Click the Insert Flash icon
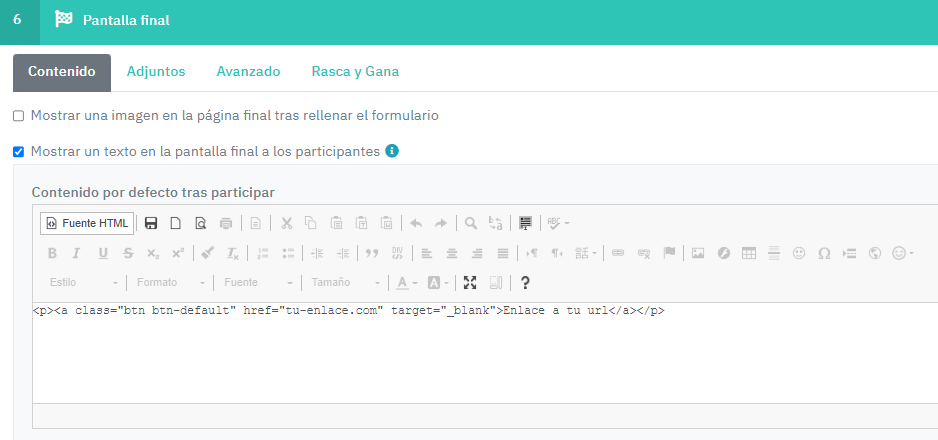This screenshot has width=938, height=440. (x=723, y=253)
